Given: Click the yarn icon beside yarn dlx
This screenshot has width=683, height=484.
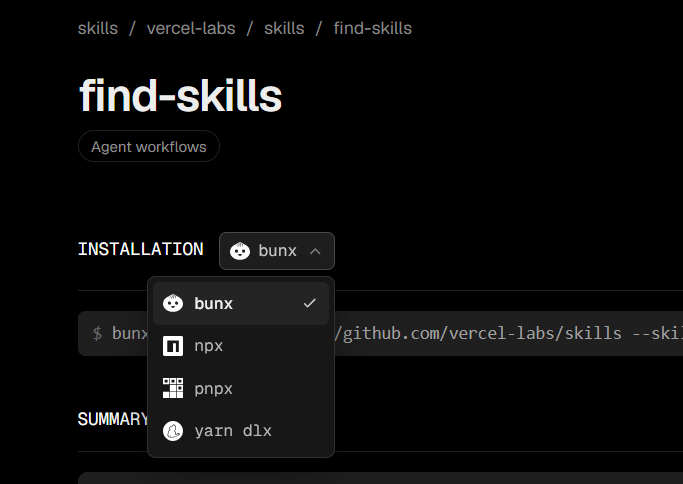Looking at the screenshot, I should click(x=173, y=431).
